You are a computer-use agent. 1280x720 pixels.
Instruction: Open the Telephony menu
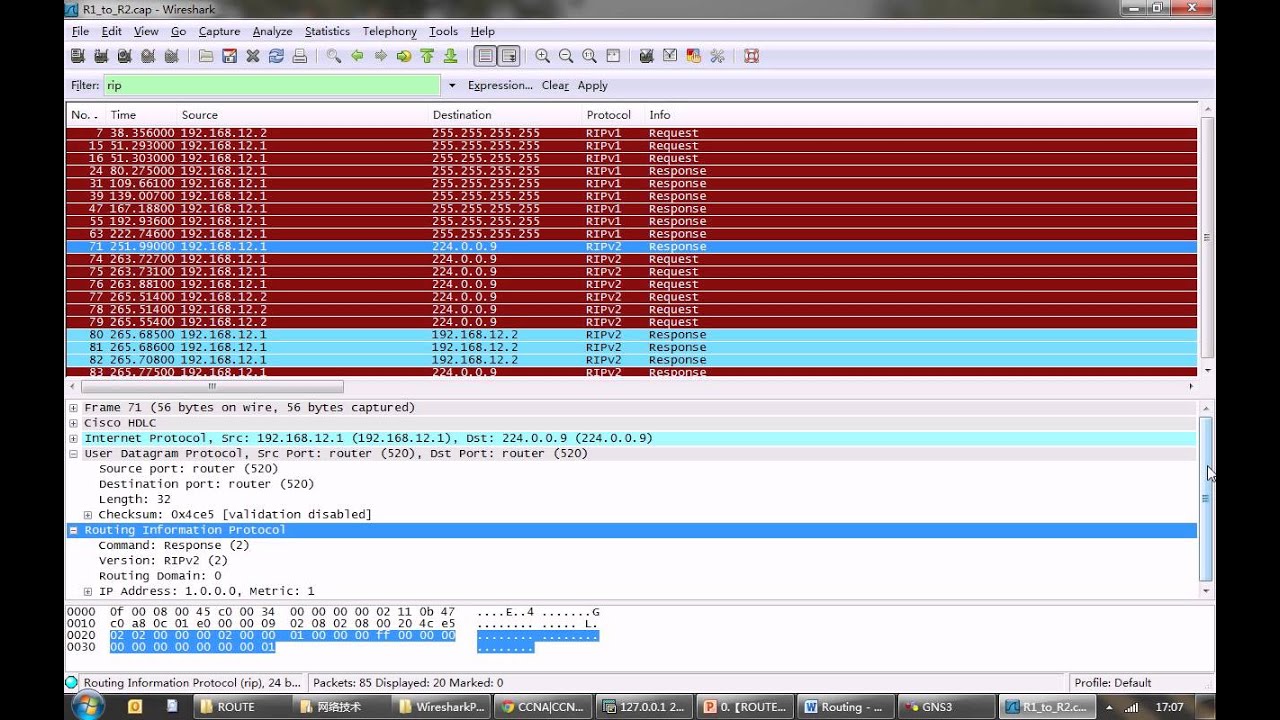(x=390, y=31)
